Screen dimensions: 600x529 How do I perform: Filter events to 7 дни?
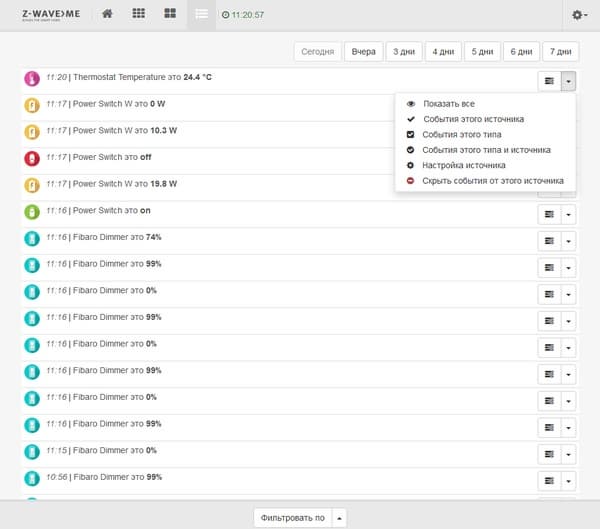click(x=561, y=51)
